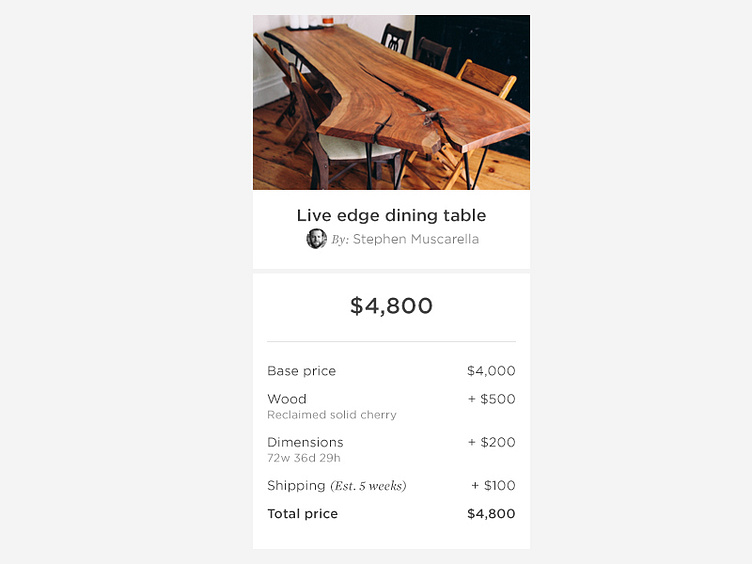Image resolution: width=752 pixels, height=564 pixels.
Task: Click the Stephen Muscarella avatar photo
Action: (x=316, y=239)
